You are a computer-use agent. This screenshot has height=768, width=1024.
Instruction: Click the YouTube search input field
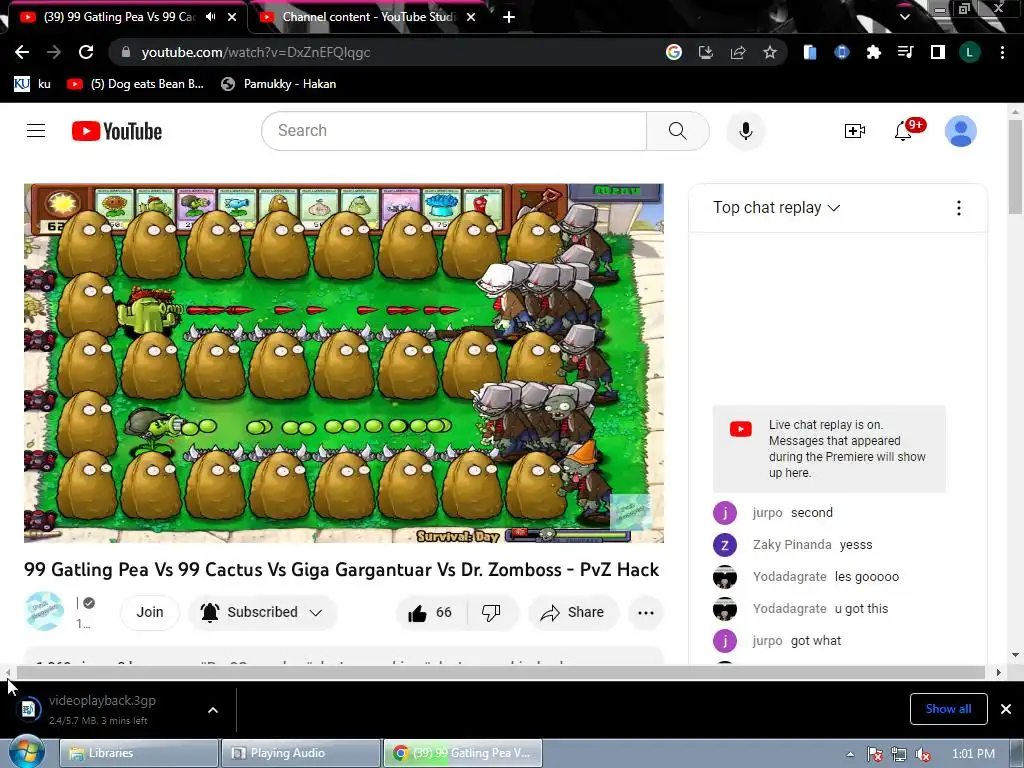454,131
